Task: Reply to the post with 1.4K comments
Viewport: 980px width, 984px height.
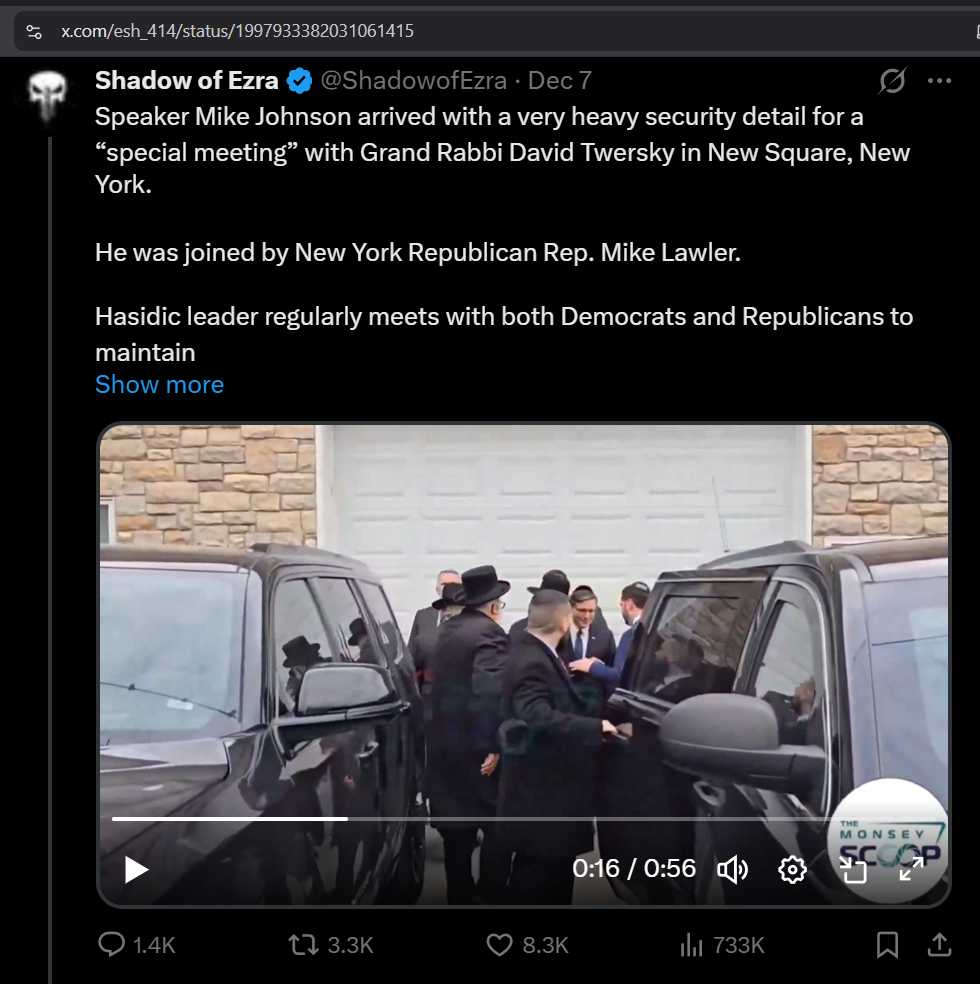Action: point(112,944)
